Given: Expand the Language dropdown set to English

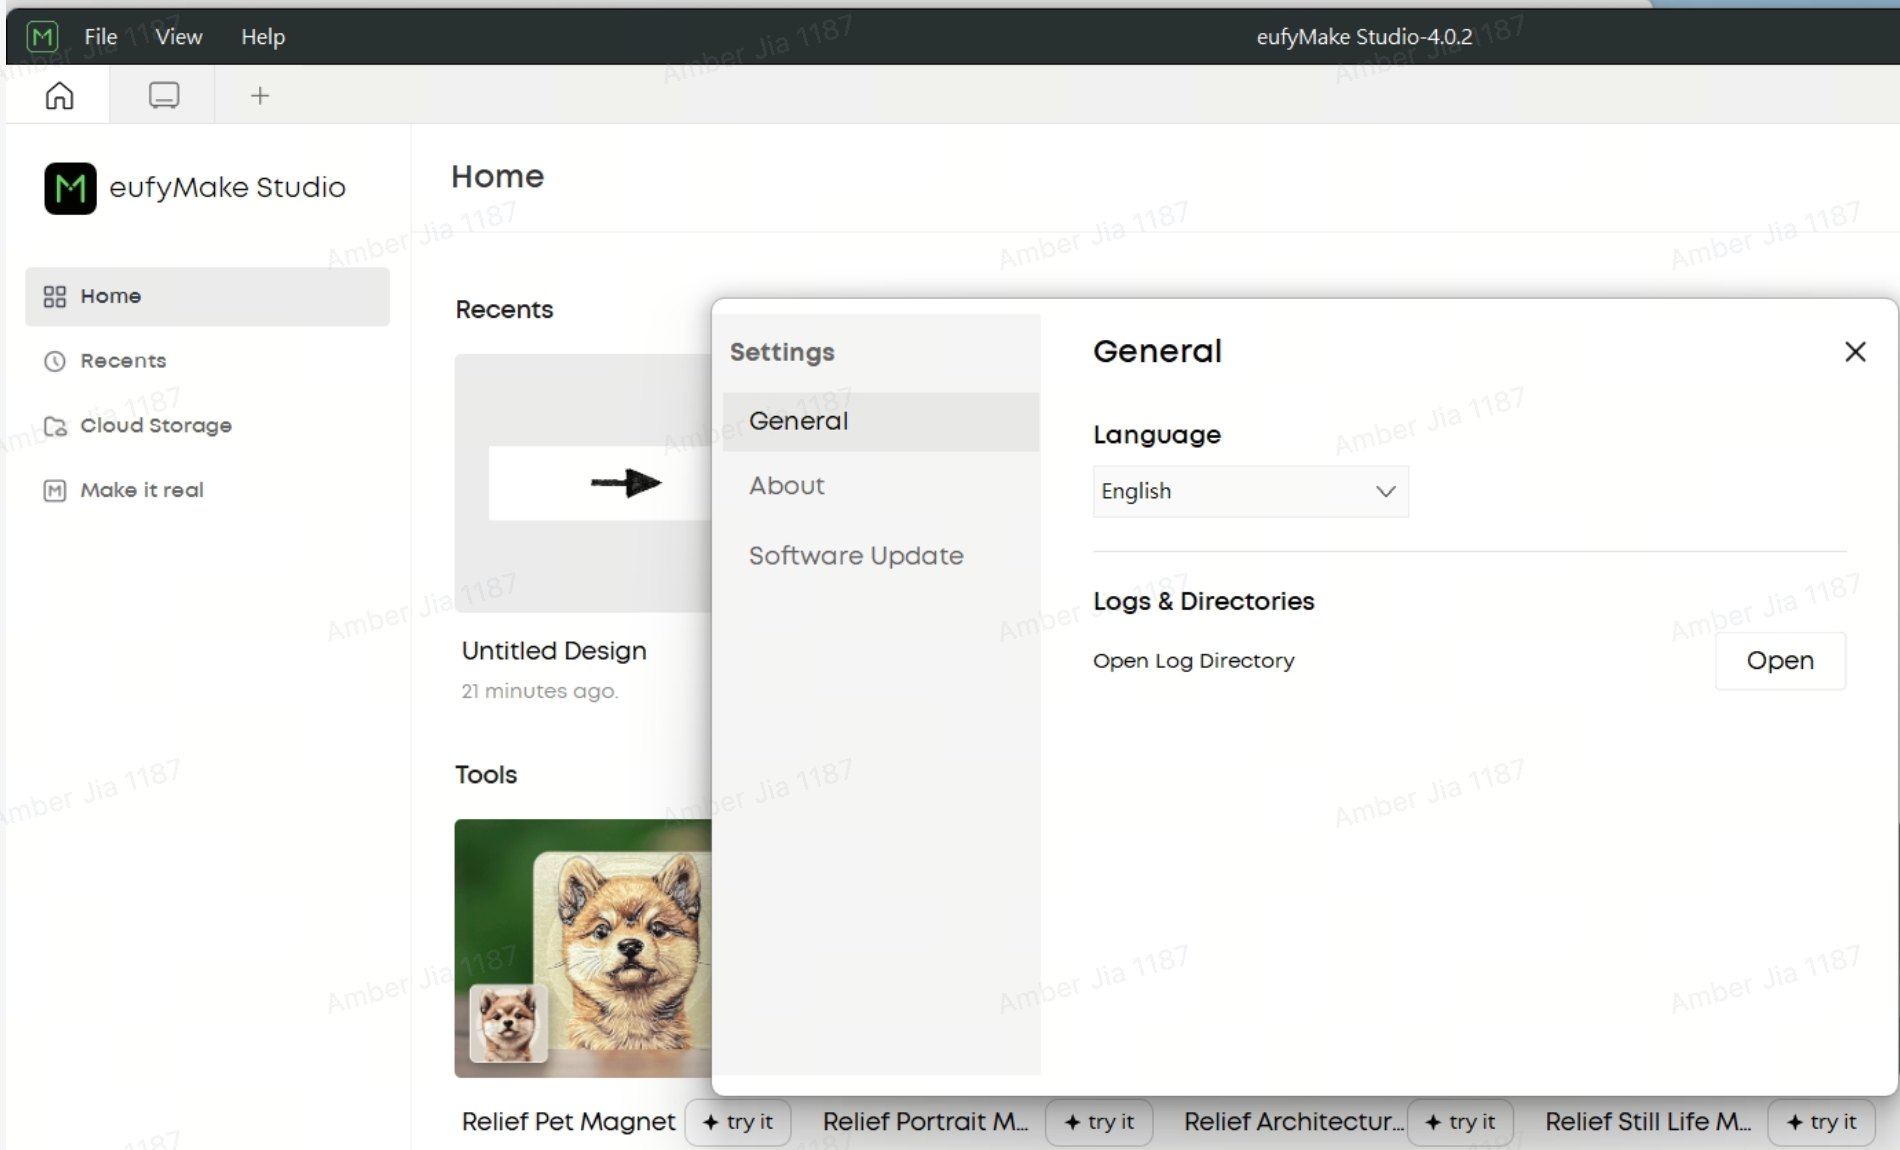Looking at the screenshot, I should [x=1251, y=491].
